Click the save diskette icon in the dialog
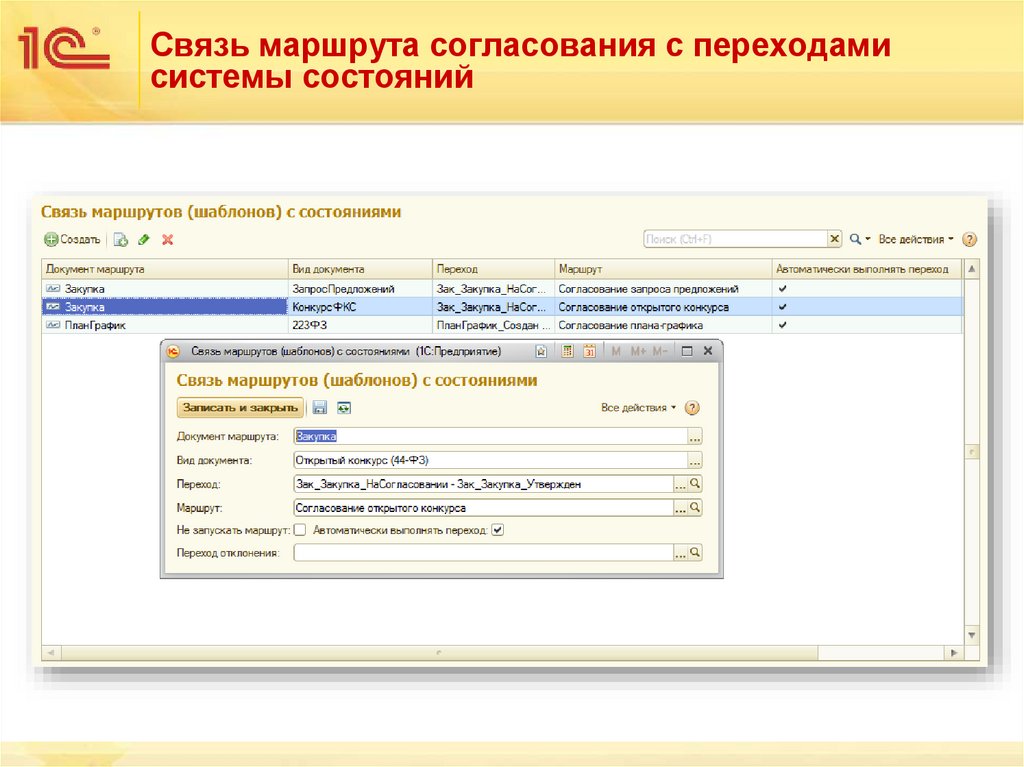The image size is (1024, 767). pyautogui.click(x=318, y=407)
